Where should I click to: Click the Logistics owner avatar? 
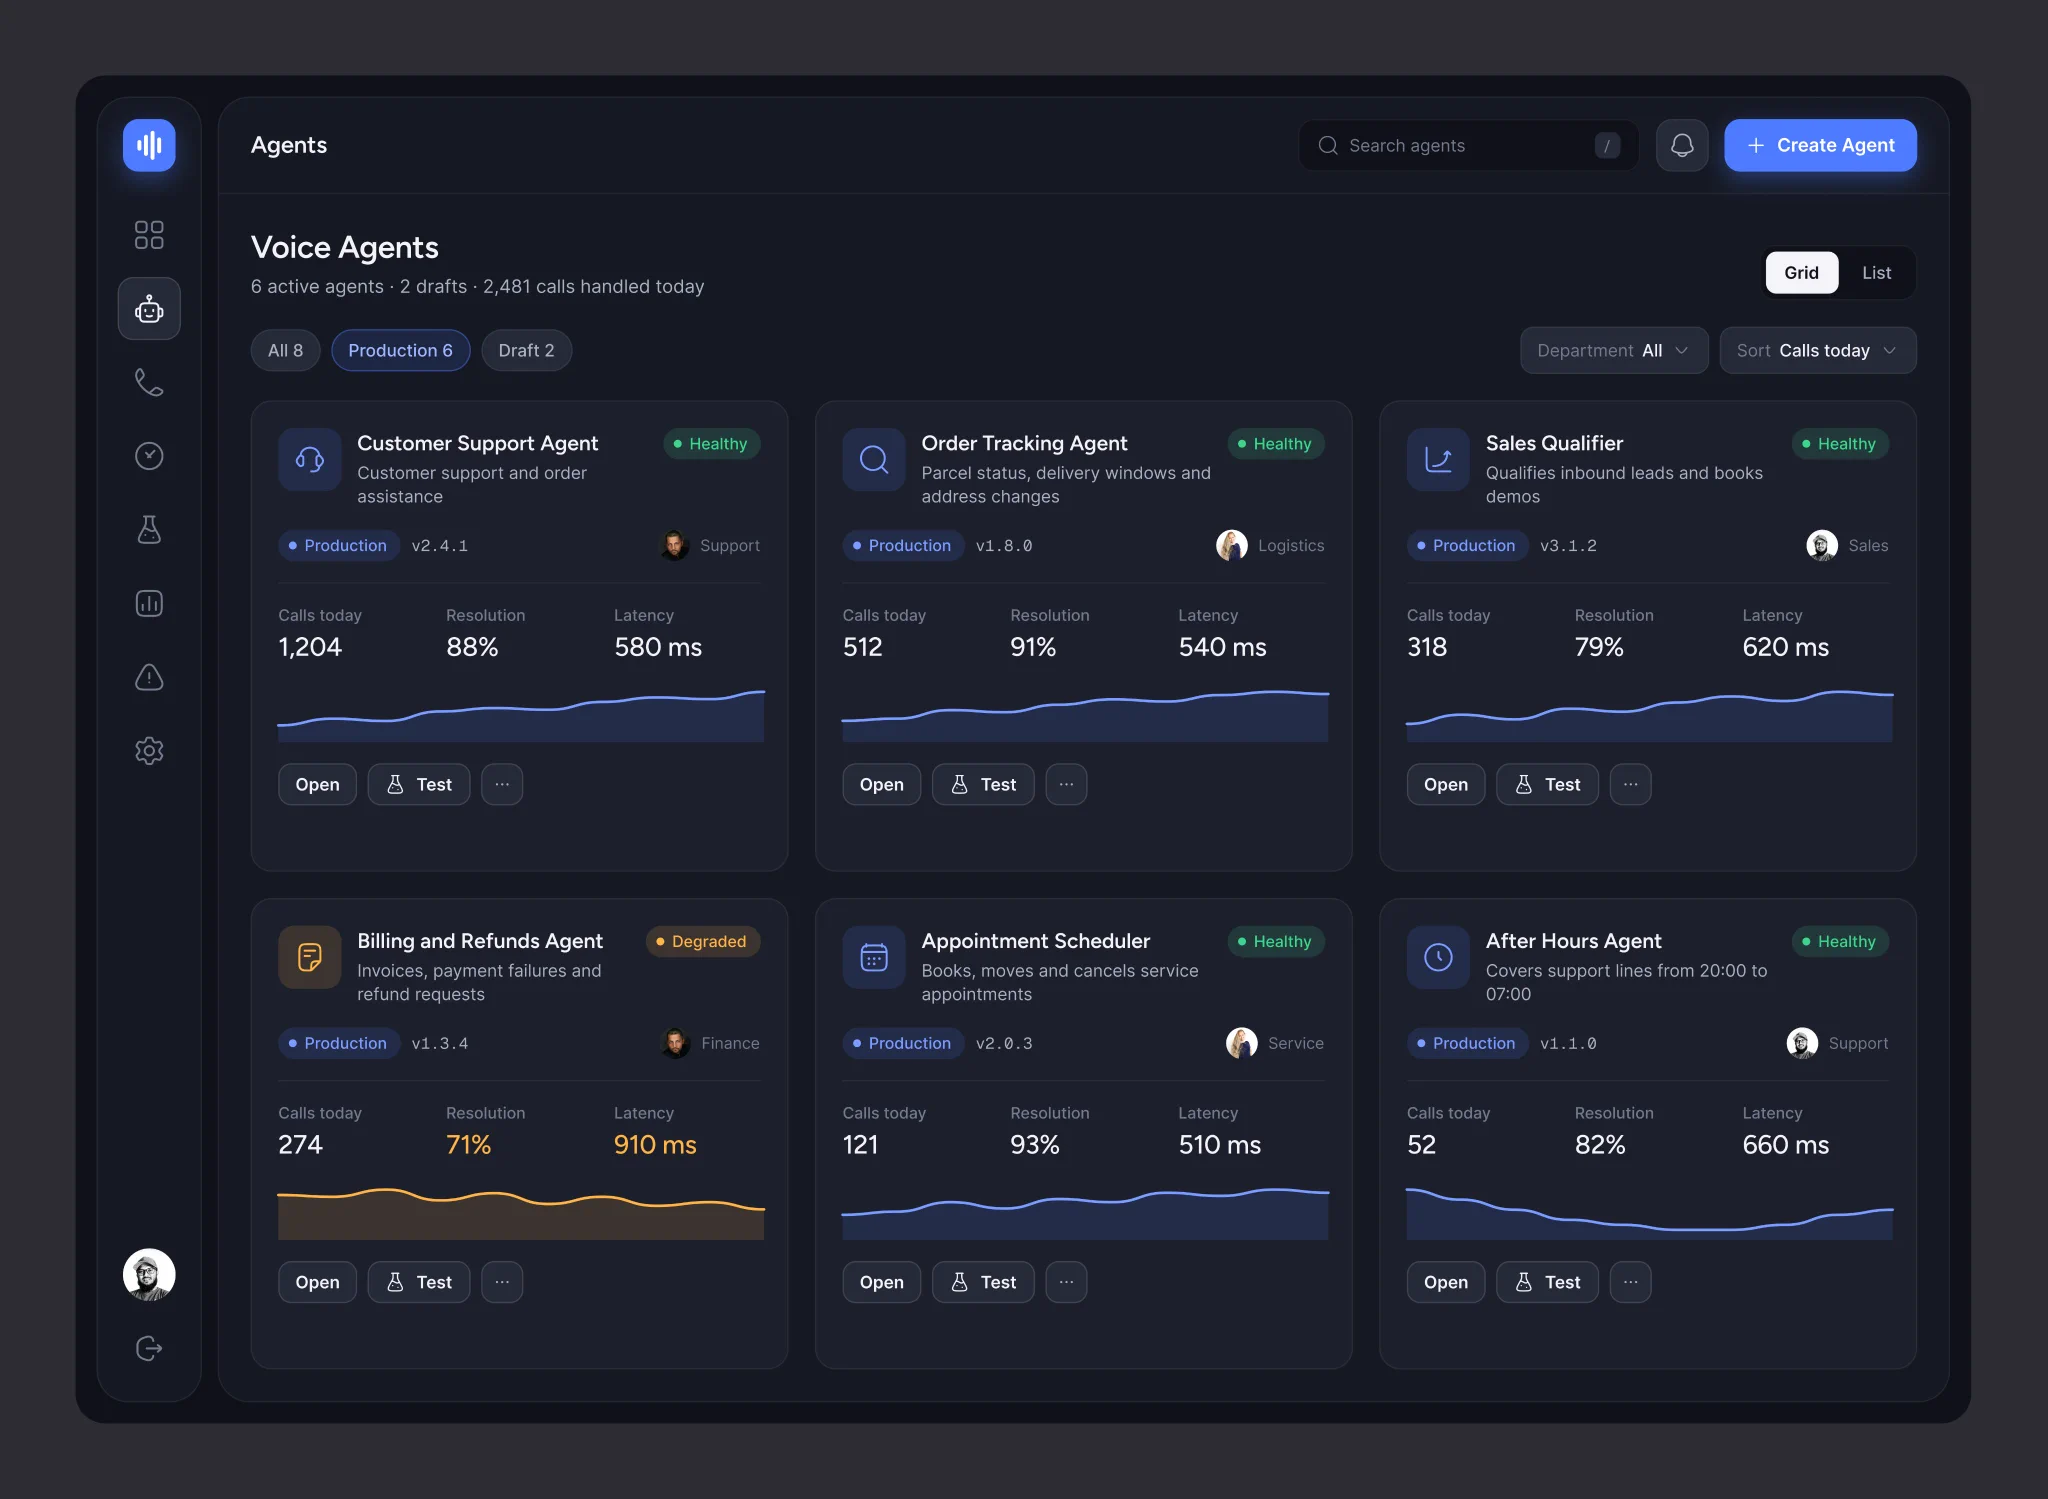click(1231, 545)
